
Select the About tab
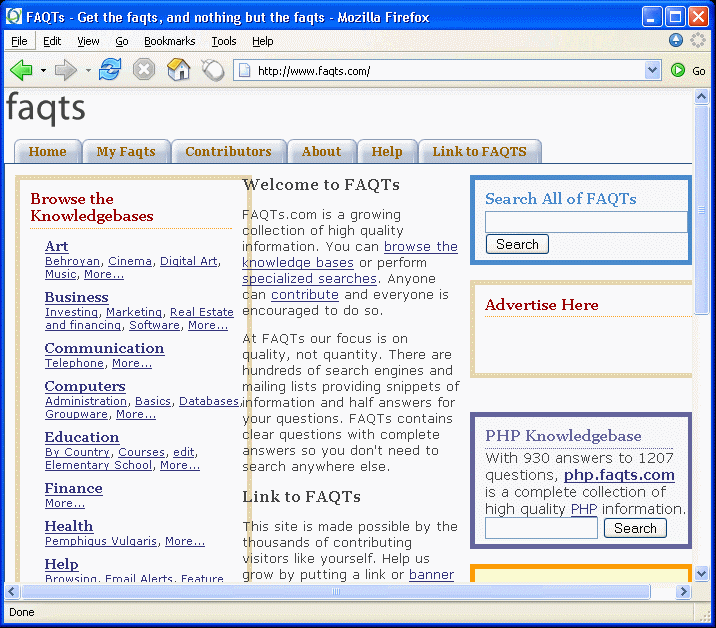click(321, 152)
